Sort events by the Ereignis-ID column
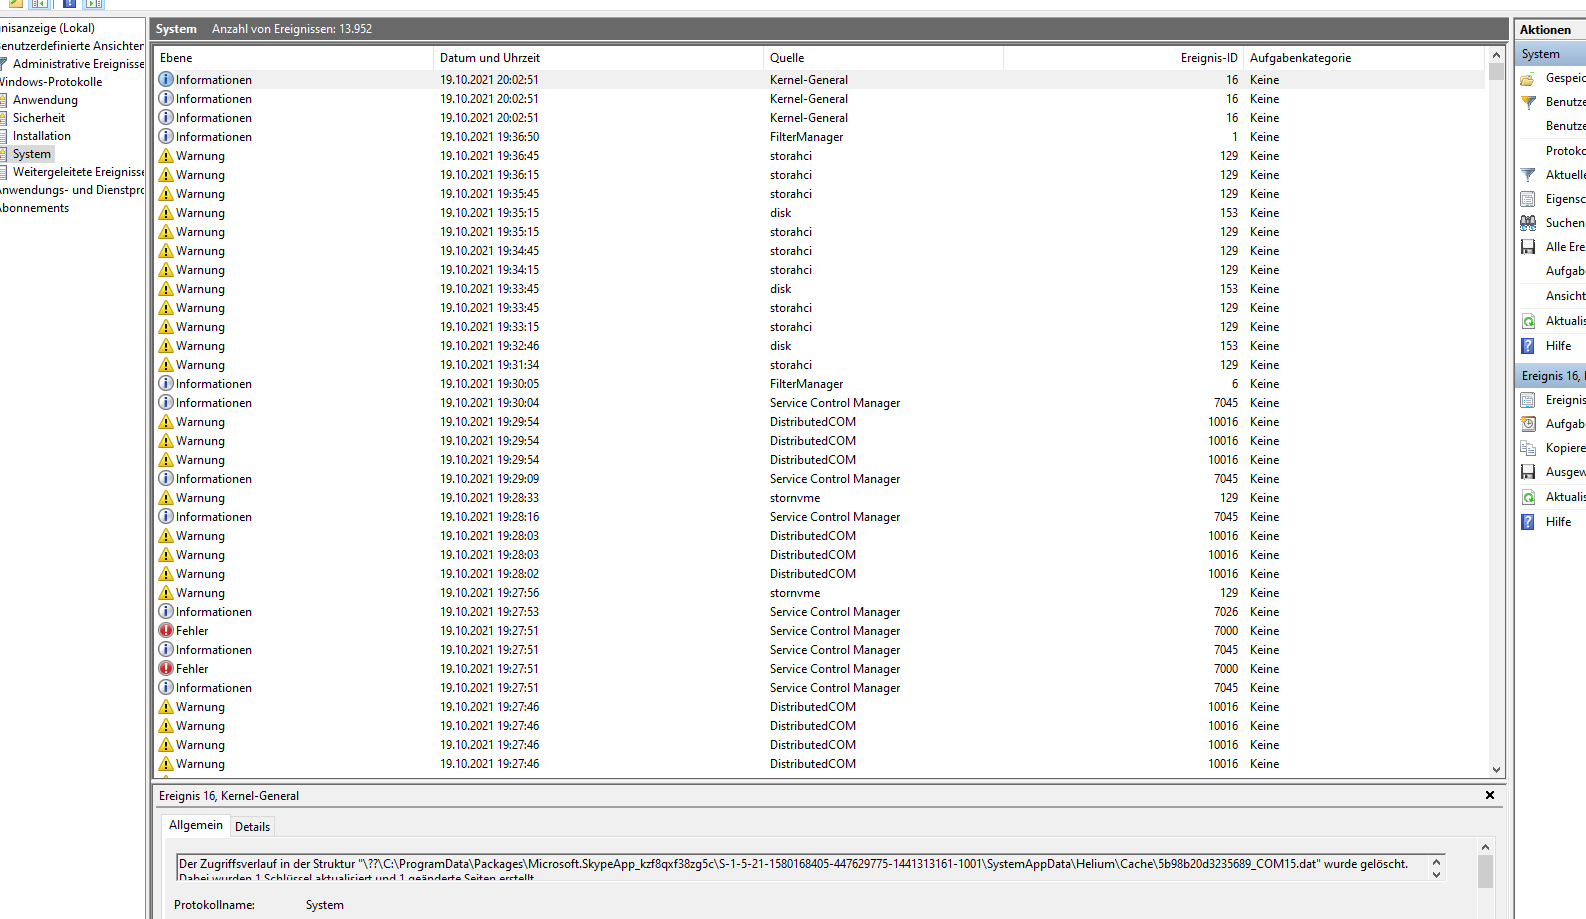 (1124, 58)
